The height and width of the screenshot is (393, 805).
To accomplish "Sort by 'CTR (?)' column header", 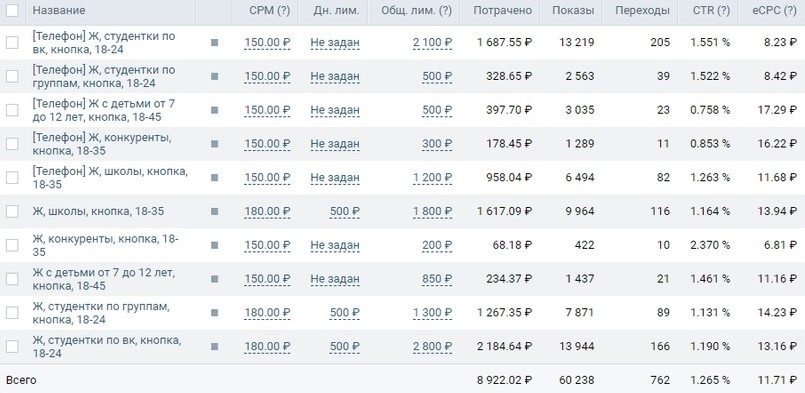I will [710, 10].
